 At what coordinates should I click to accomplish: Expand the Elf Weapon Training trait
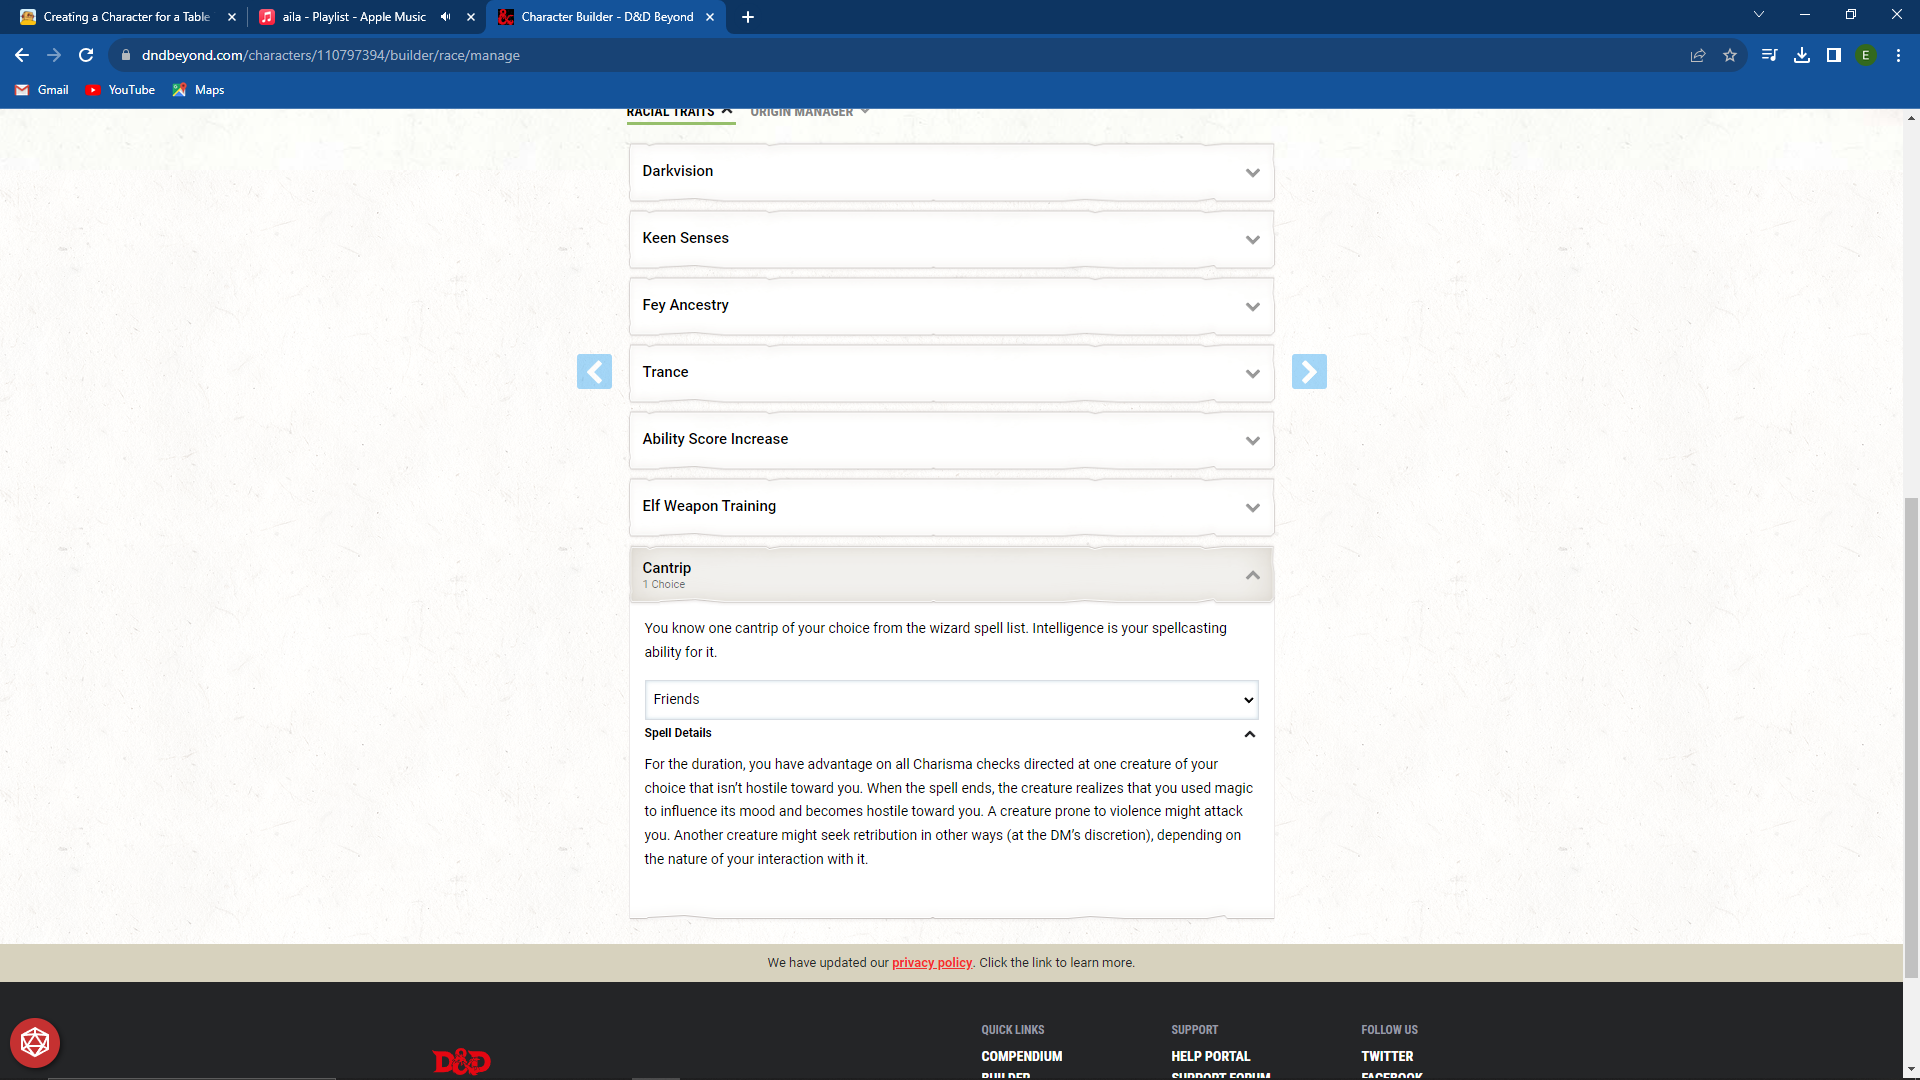pos(1252,507)
